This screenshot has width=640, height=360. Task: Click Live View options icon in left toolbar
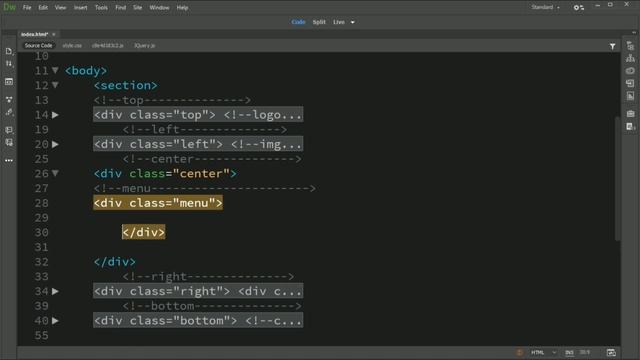click(9, 82)
